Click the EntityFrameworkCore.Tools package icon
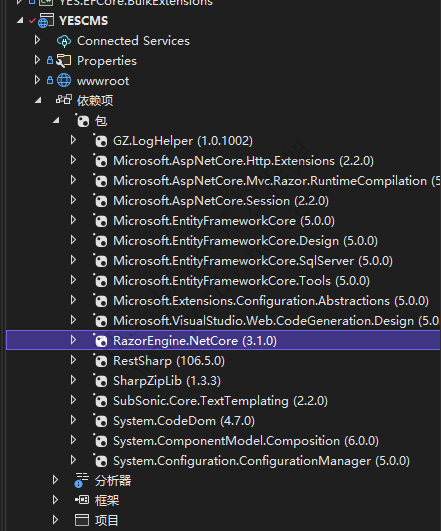The height and width of the screenshot is (531, 441). 101,280
